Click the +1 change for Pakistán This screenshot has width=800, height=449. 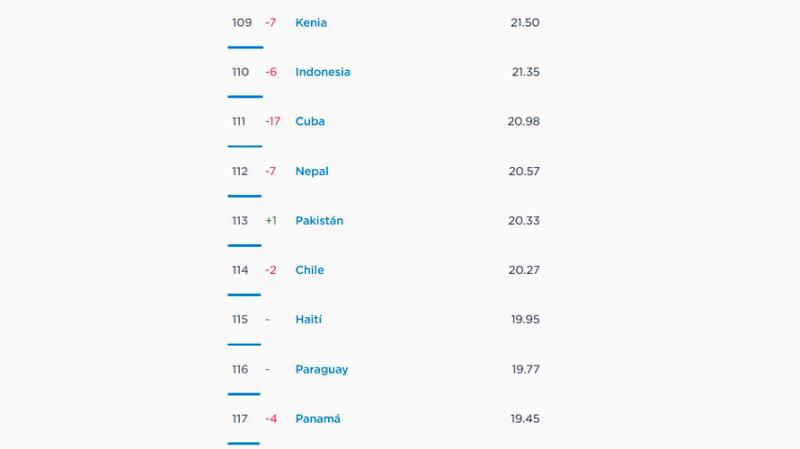(271, 220)
